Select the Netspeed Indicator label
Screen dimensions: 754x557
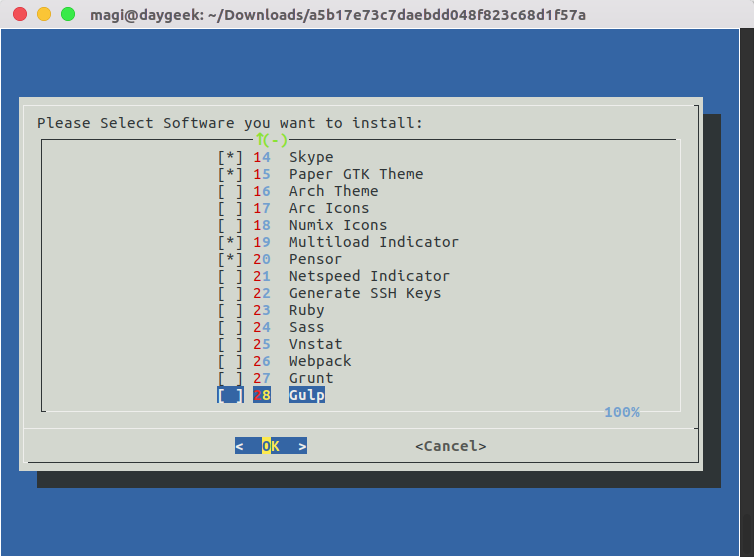coord(369,276)
